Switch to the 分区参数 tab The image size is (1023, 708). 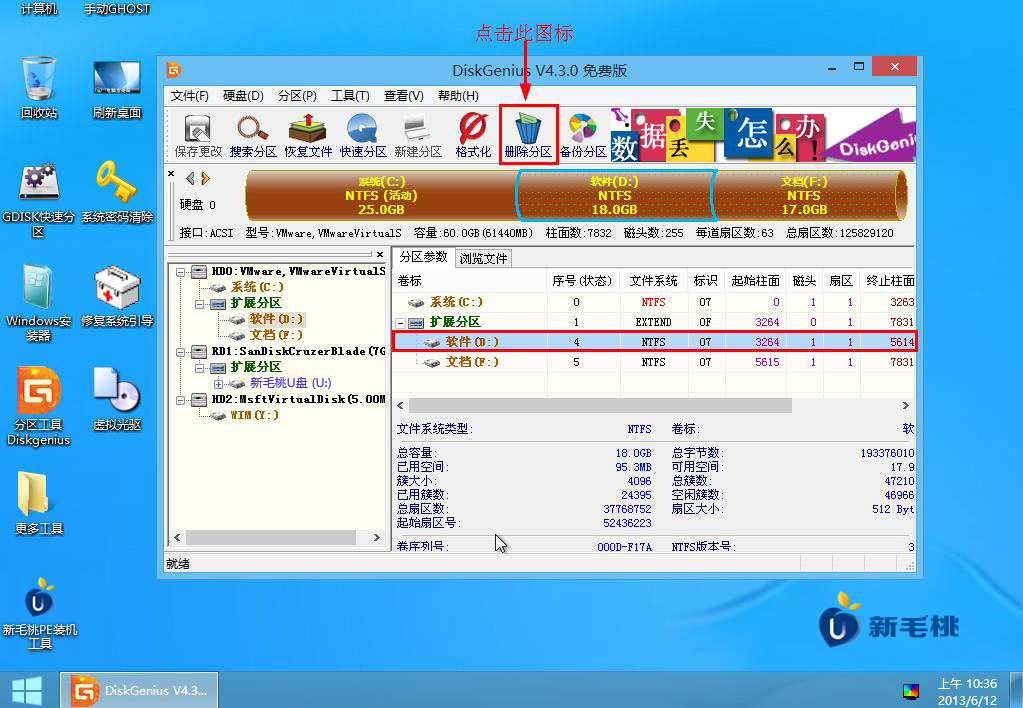423,257
